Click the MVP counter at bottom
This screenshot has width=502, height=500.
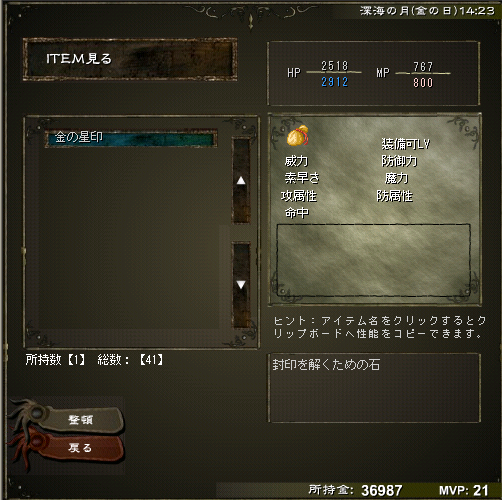point(464,490)
